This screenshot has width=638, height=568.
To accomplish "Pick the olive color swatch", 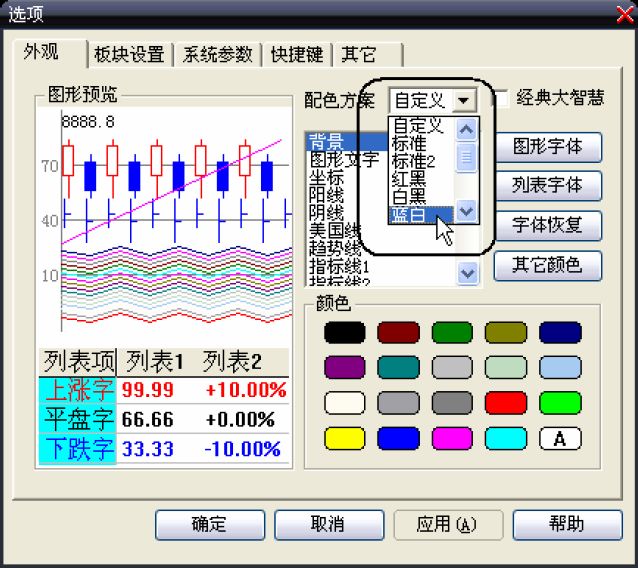I will (x=506, y=333).
